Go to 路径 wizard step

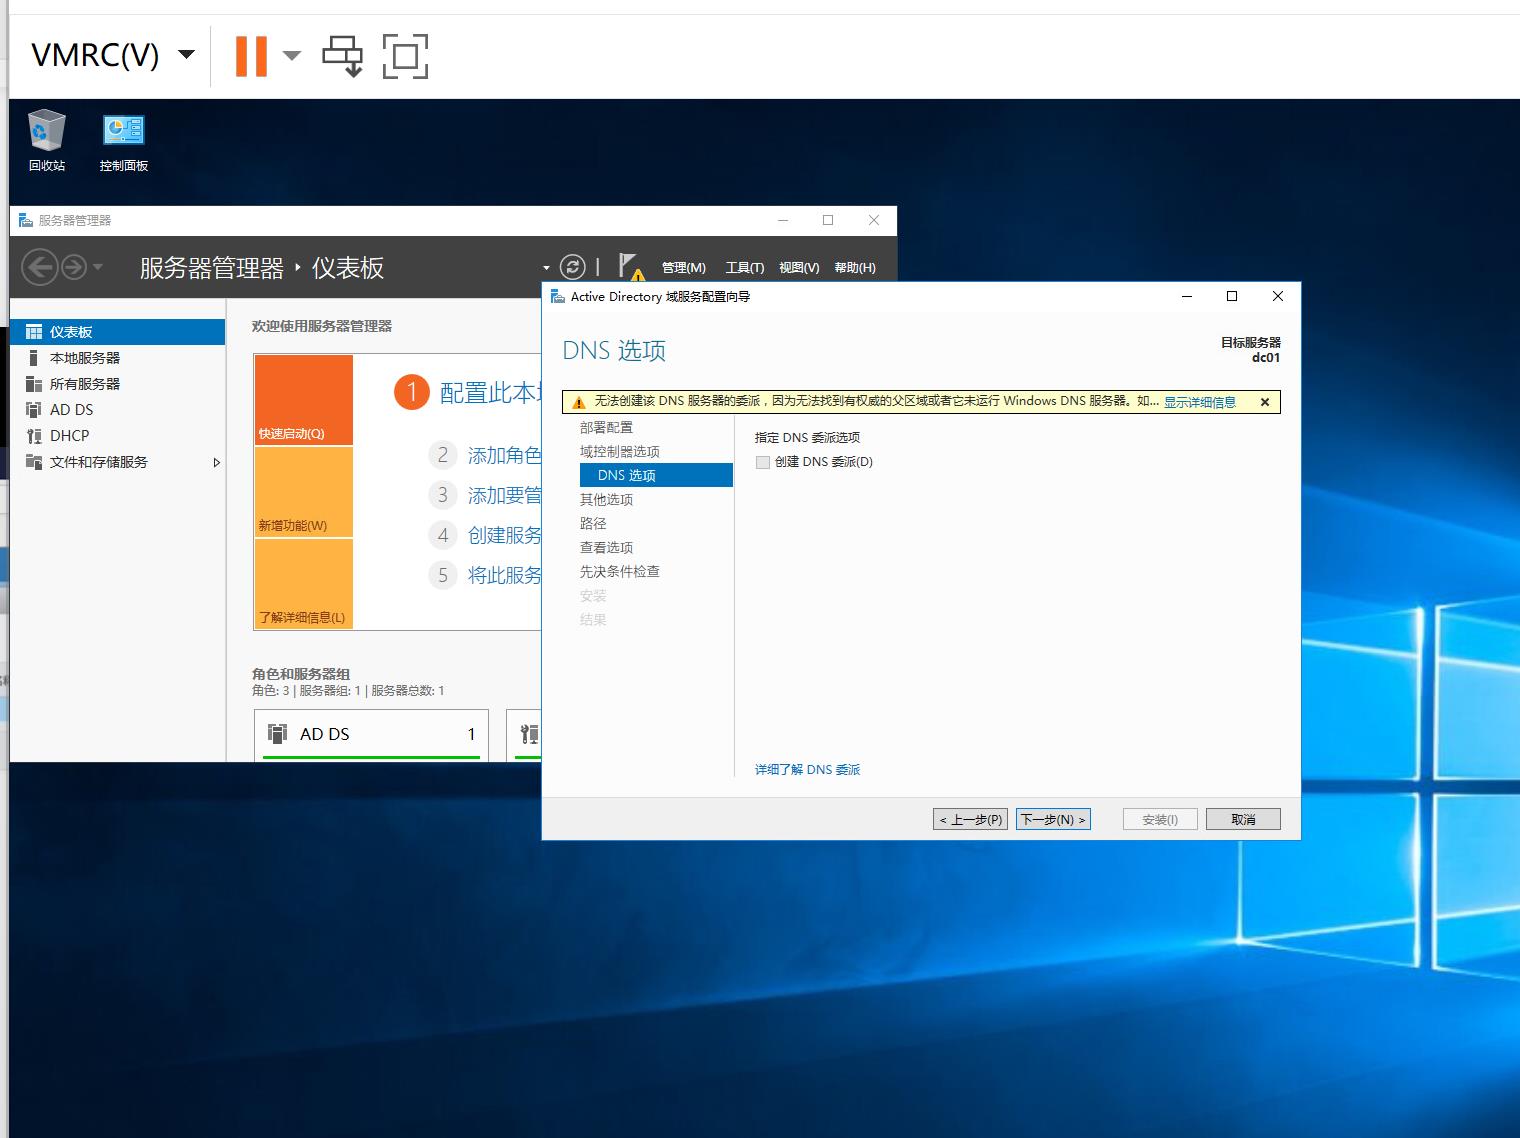click(x=593, y=523)
